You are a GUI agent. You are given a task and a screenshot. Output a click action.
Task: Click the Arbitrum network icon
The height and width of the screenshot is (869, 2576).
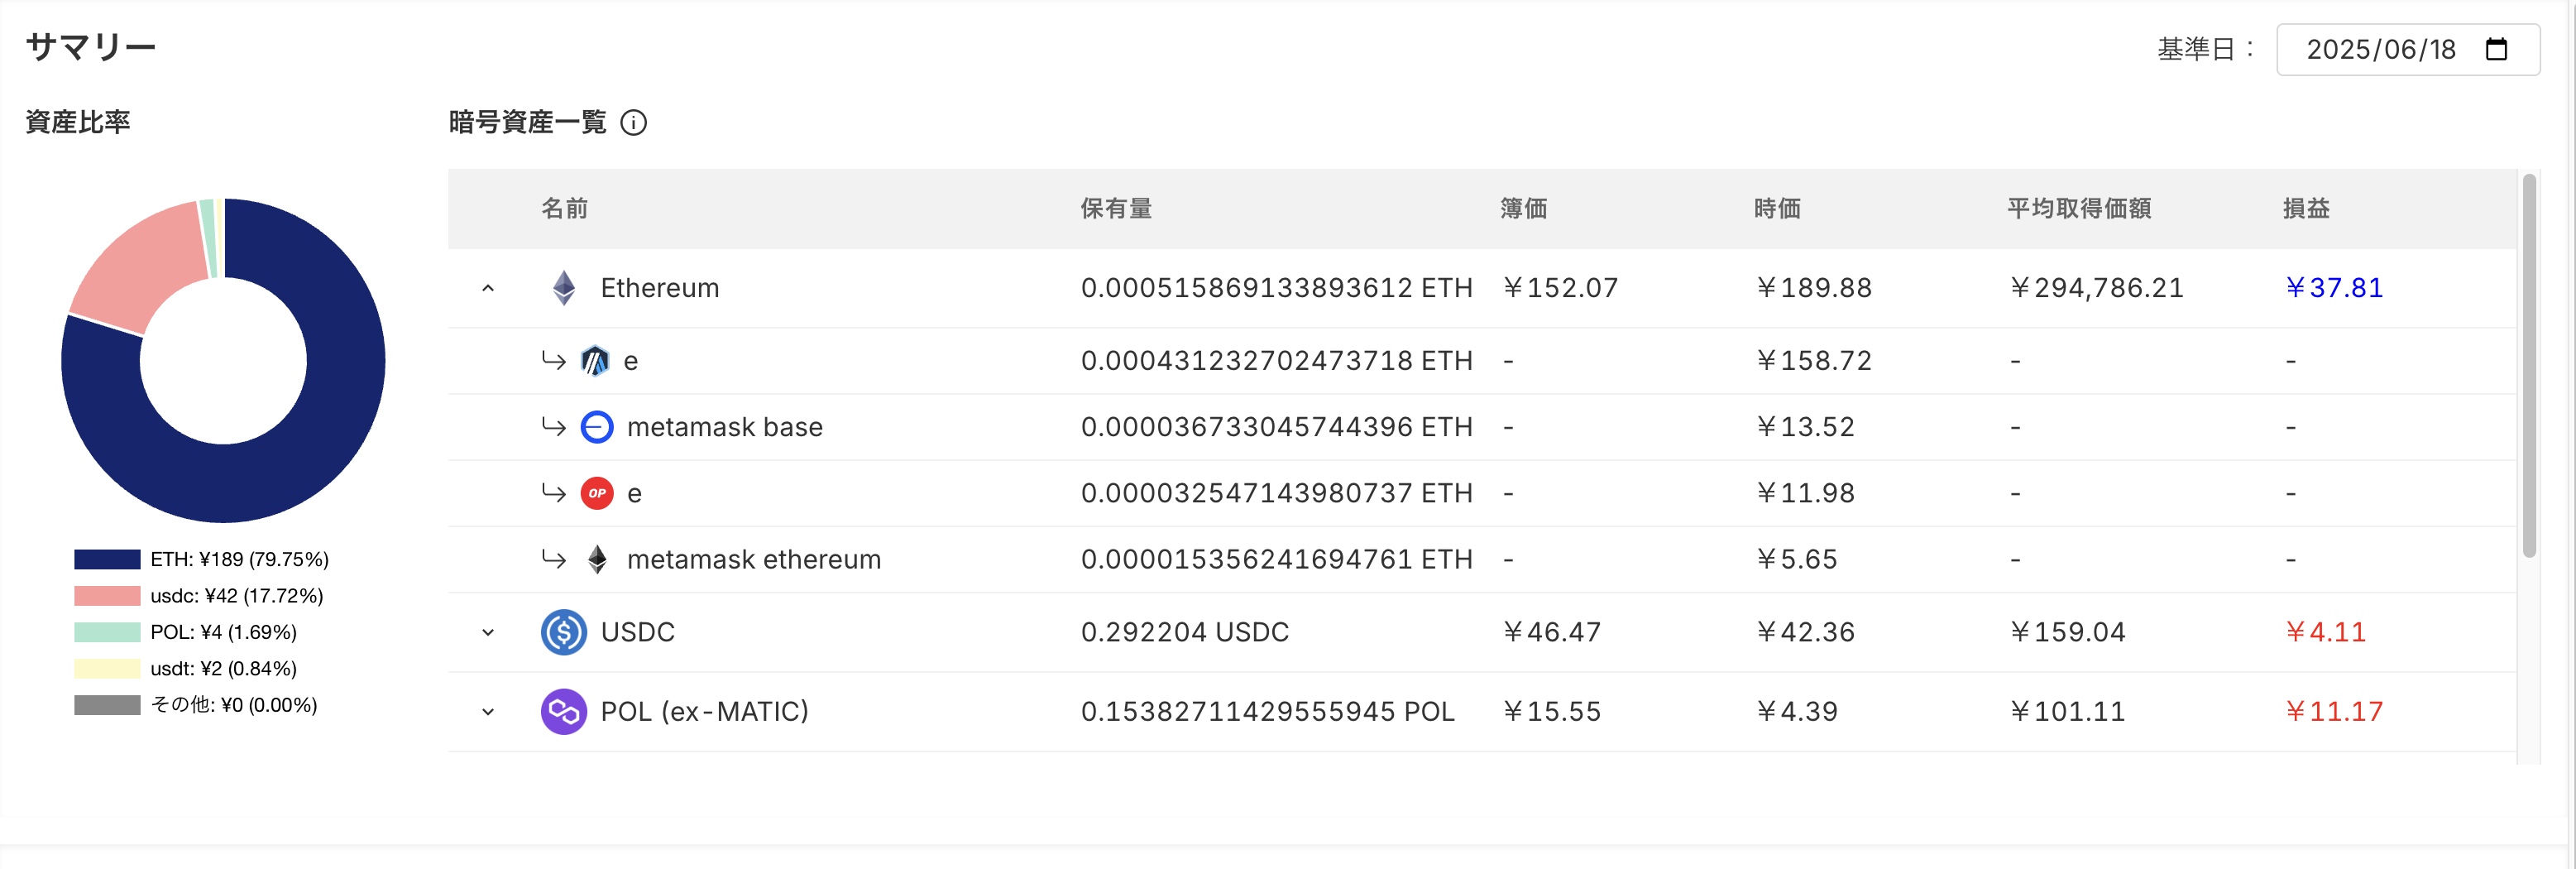(595, 361)
